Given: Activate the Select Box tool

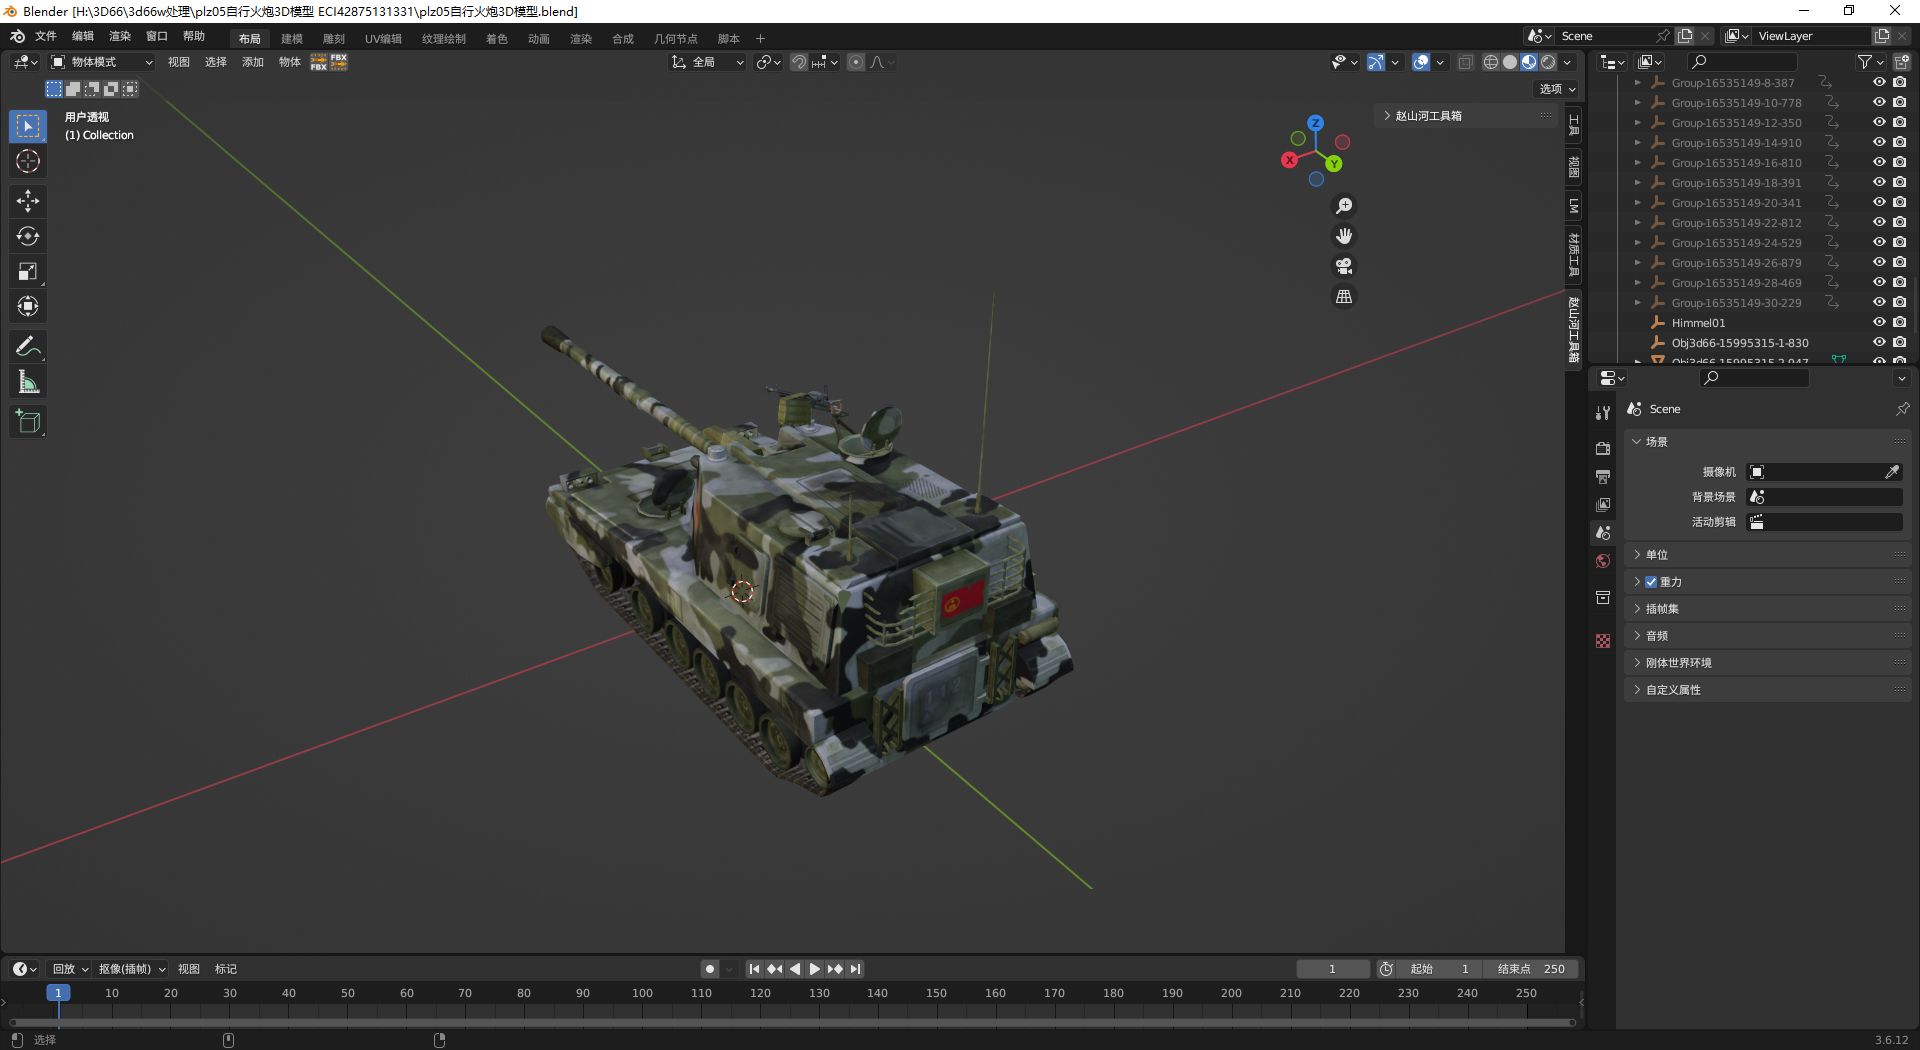Looking at the screenshot, I should [28, 126].
